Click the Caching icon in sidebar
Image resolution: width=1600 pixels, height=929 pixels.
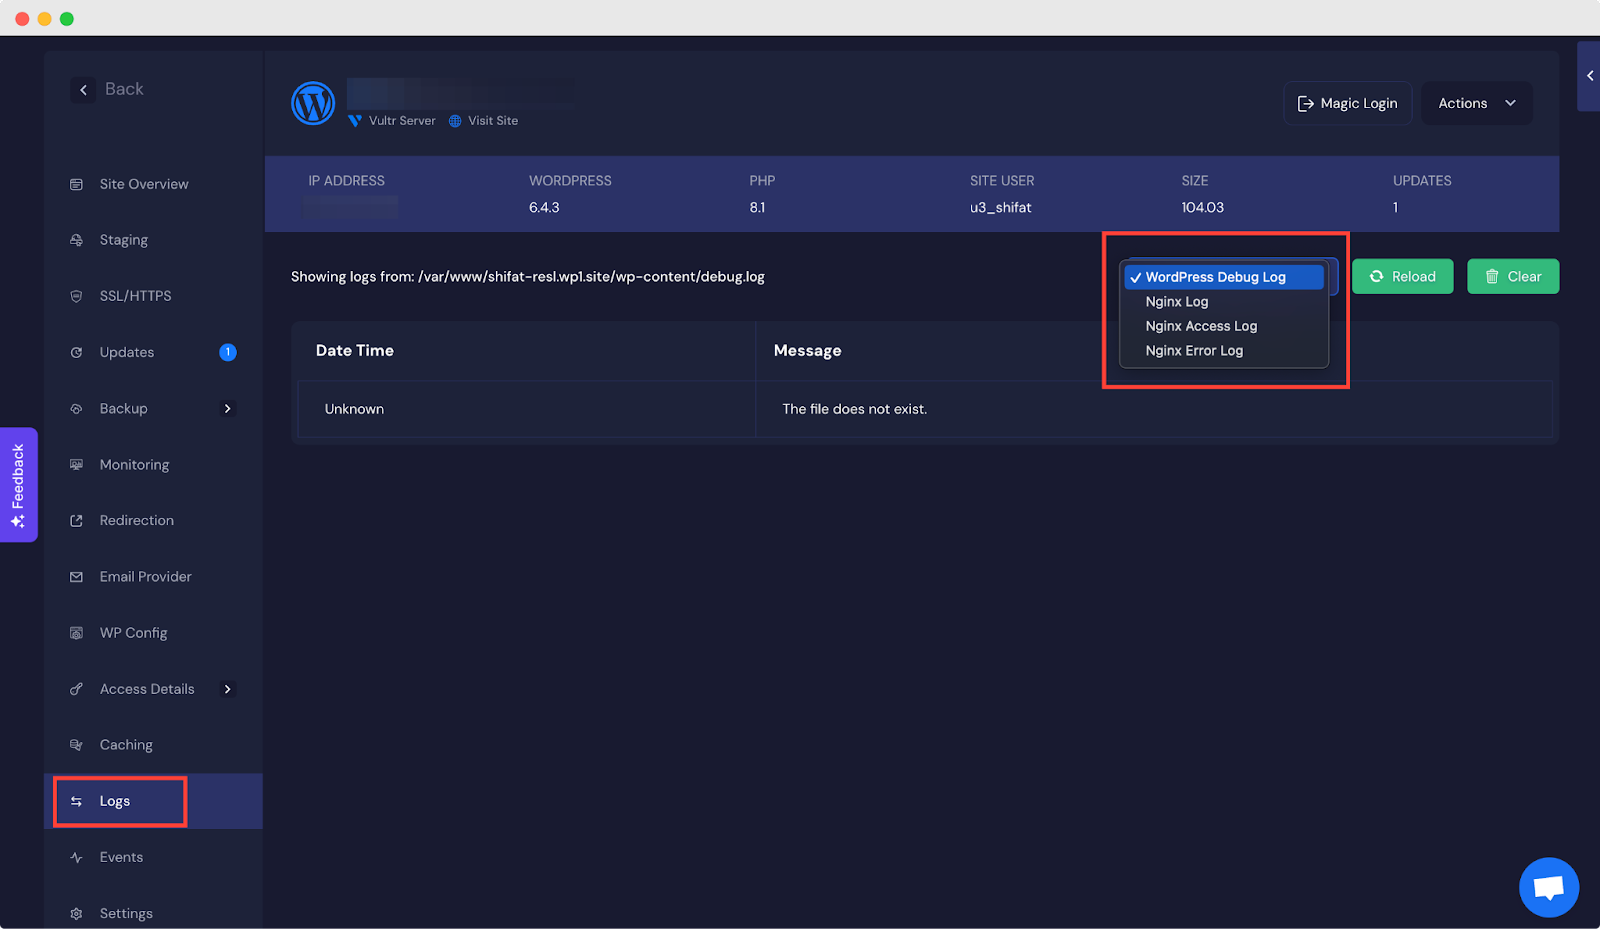[76, 745]
